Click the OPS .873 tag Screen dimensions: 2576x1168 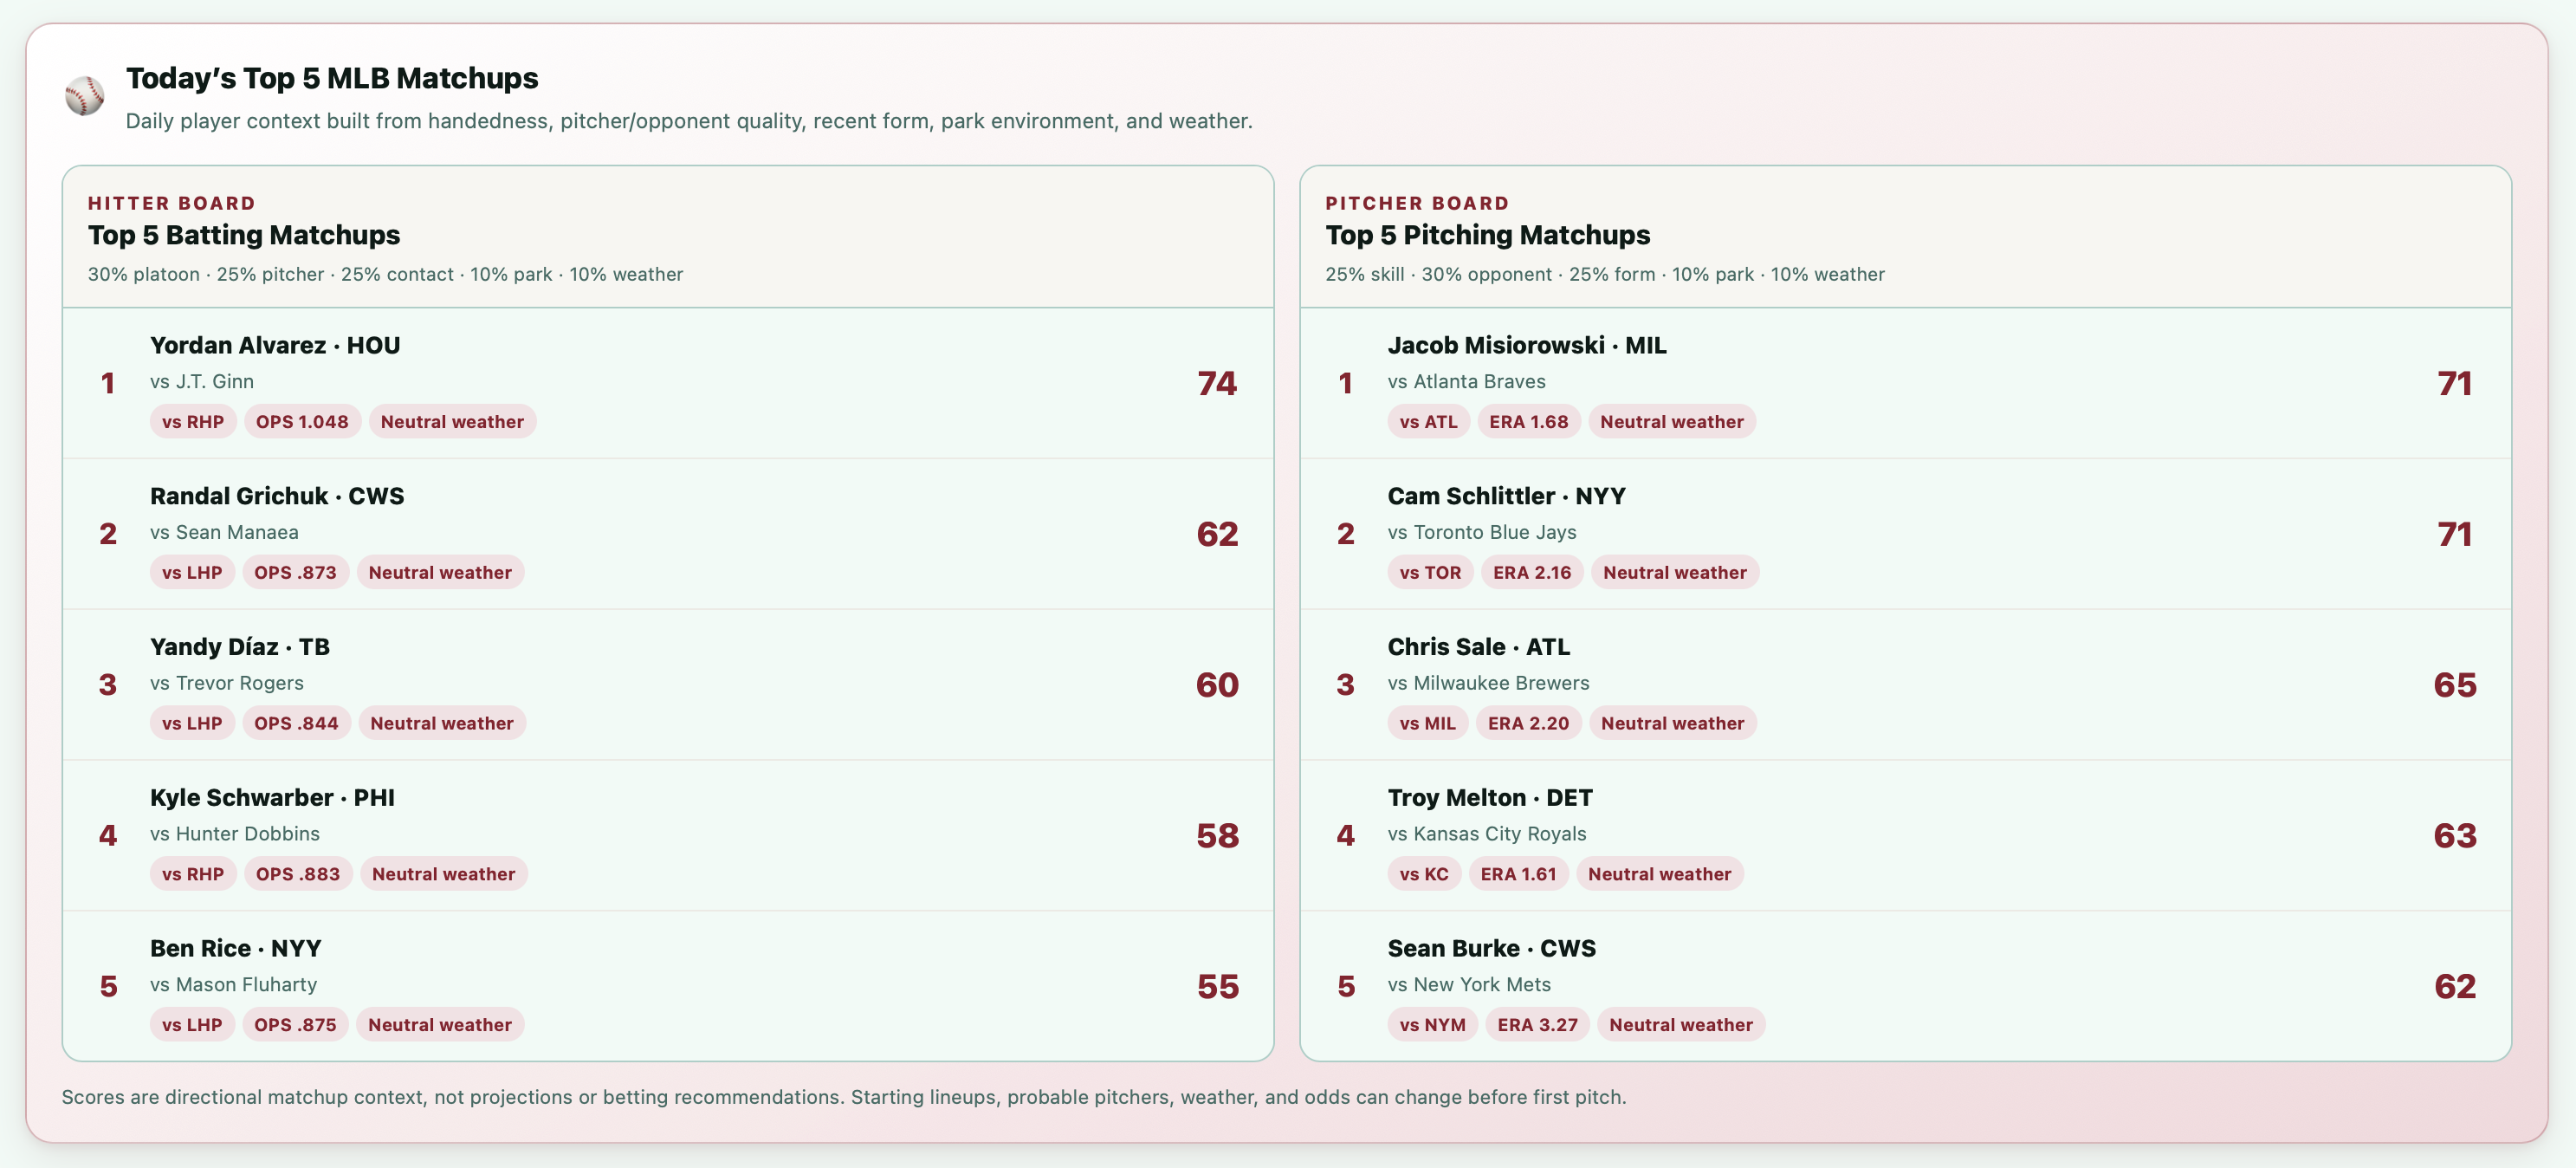pos(295,573)
